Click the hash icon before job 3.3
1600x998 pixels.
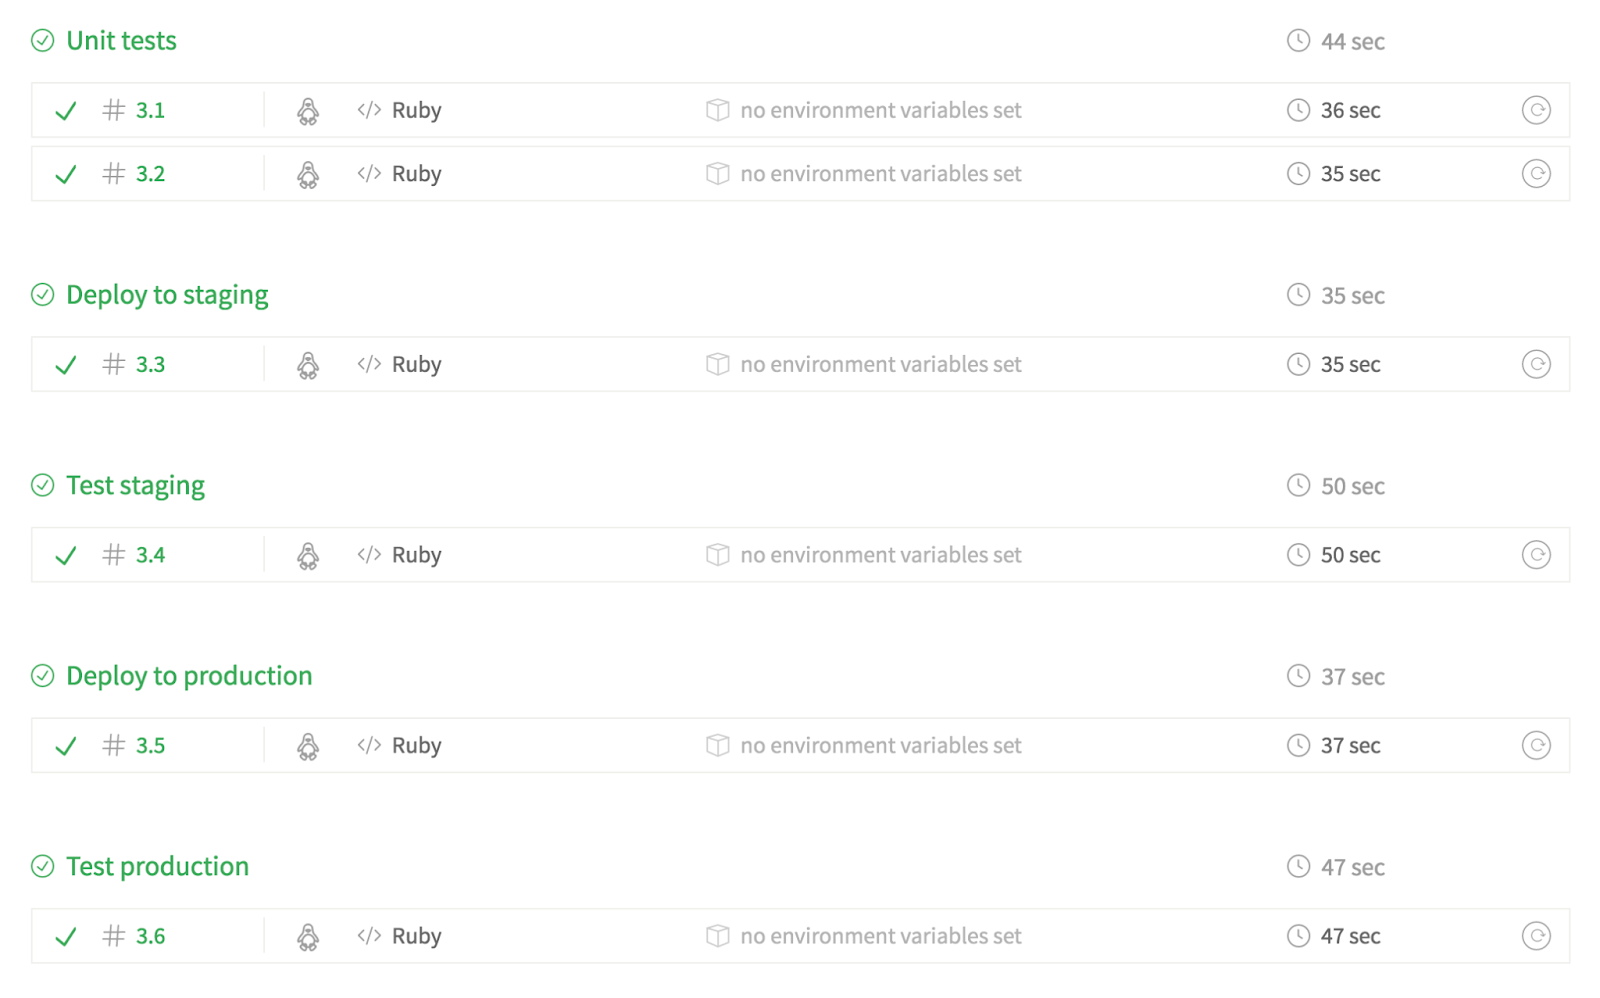[111, 364]
